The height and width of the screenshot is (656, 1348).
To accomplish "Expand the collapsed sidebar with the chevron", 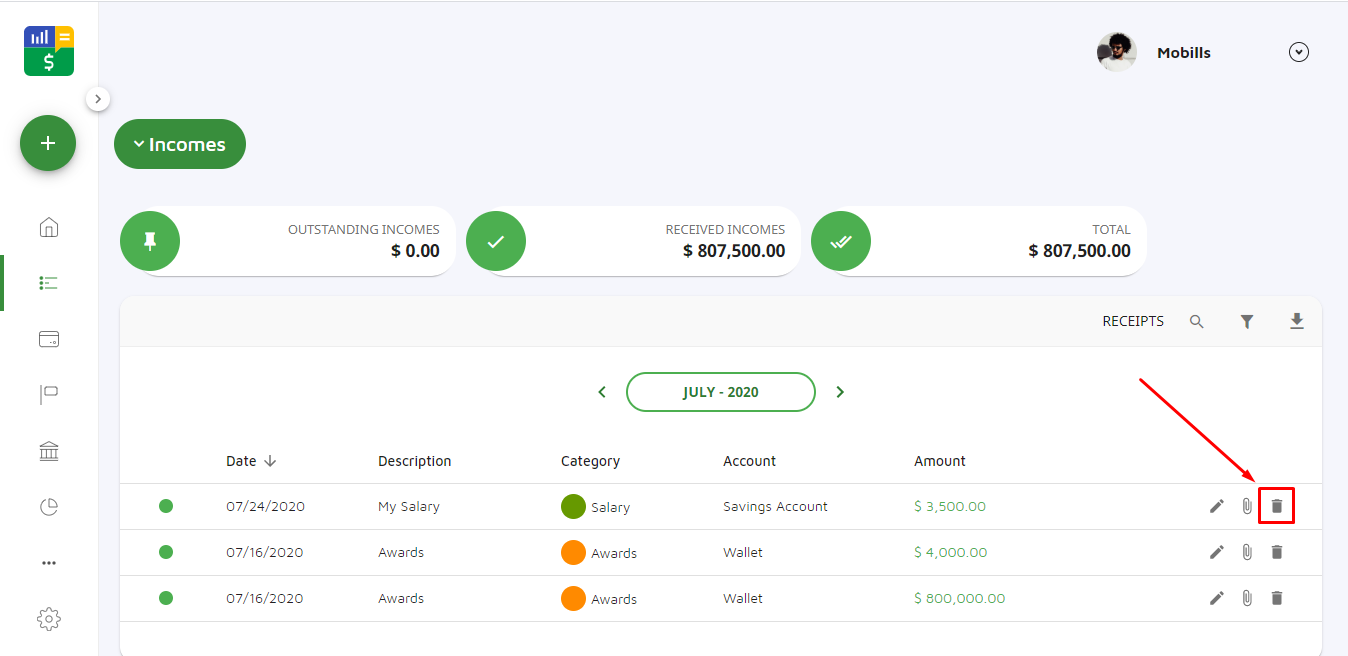I will coord(97,99).
